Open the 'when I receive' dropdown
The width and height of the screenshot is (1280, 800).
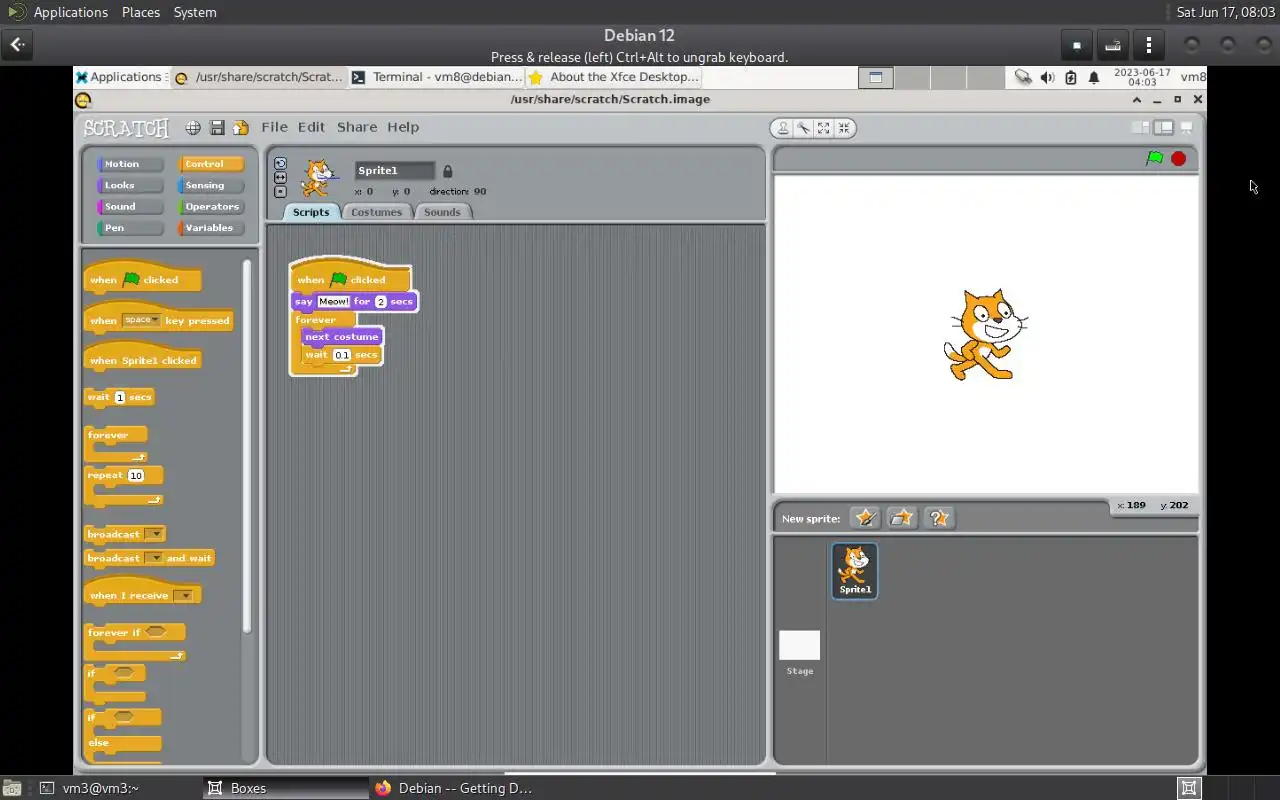183,596
